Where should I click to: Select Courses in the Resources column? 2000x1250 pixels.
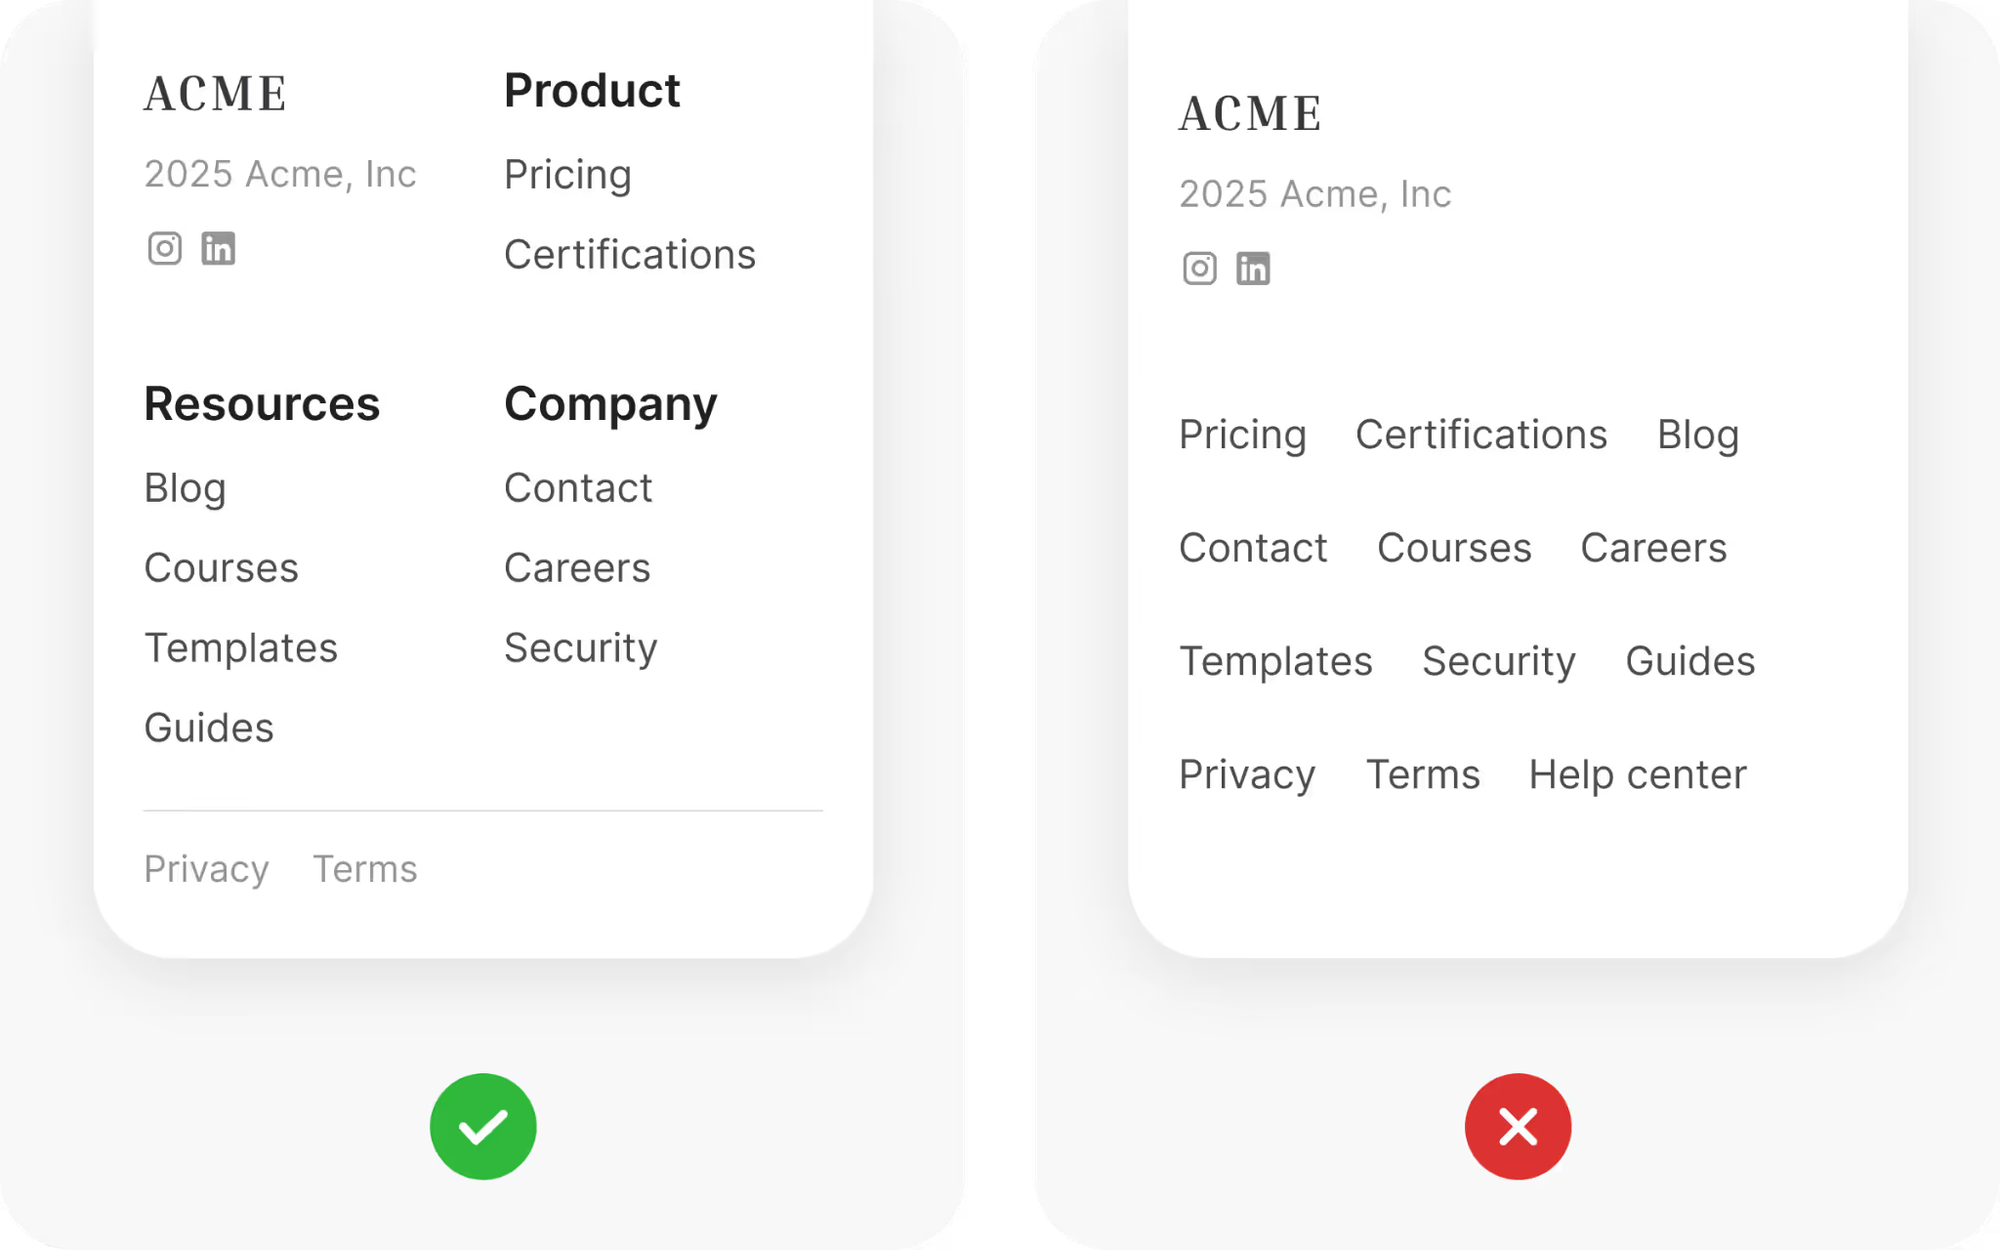221,568
